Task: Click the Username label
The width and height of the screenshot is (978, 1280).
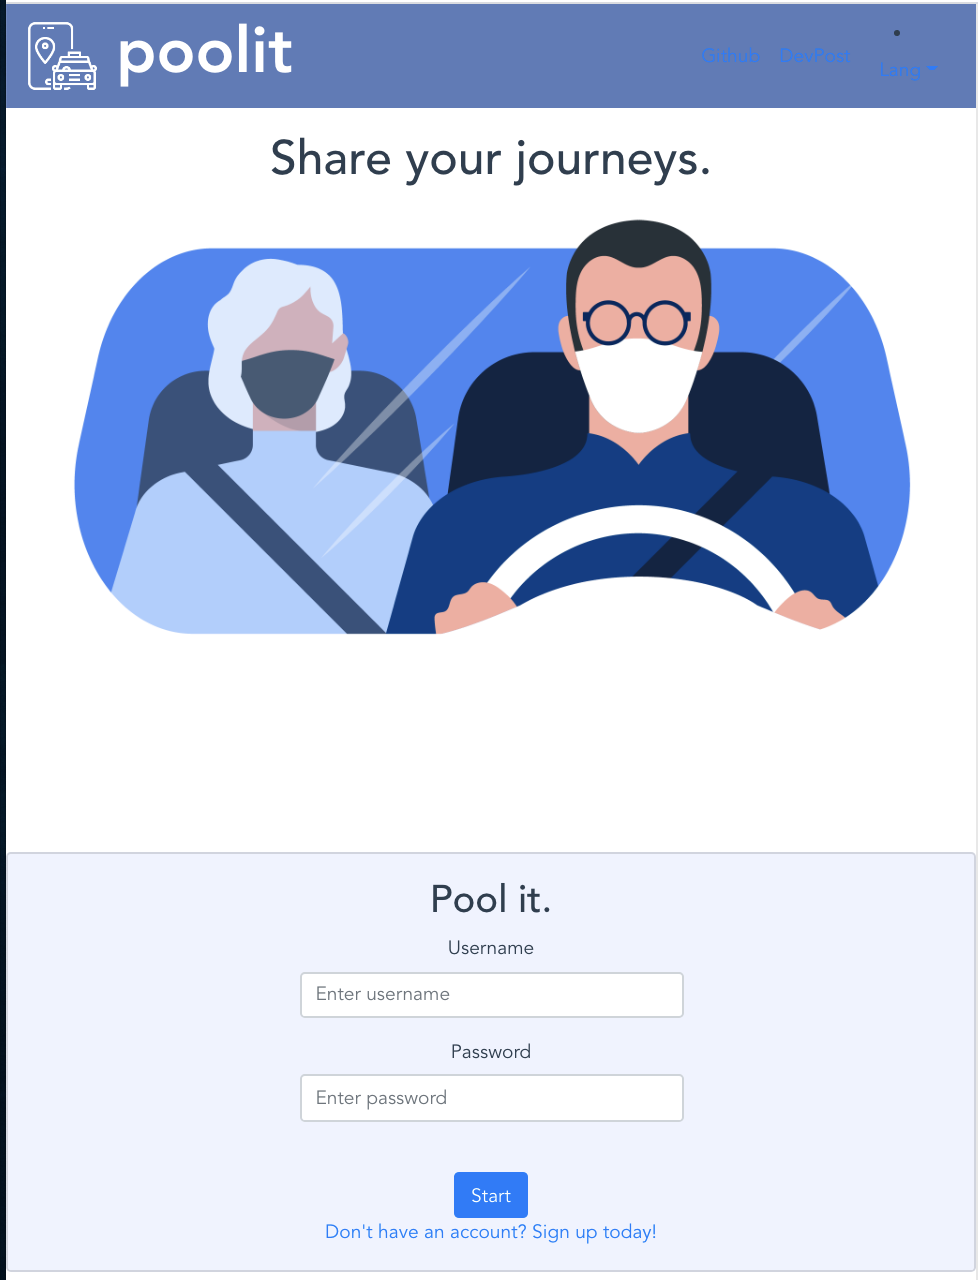Action: tap(491, 948)
